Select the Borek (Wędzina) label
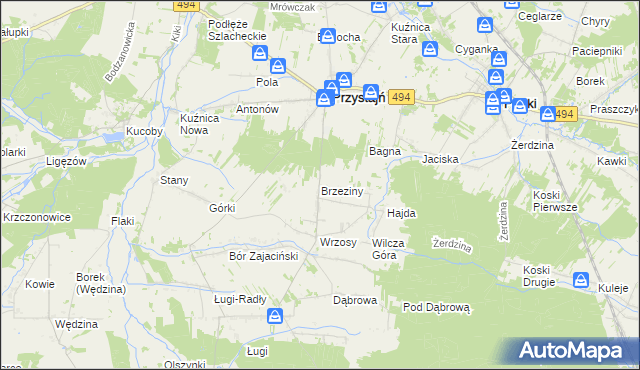Image resolution: width=640 pixels, height=370 pixels. click(x=101, y=284)
